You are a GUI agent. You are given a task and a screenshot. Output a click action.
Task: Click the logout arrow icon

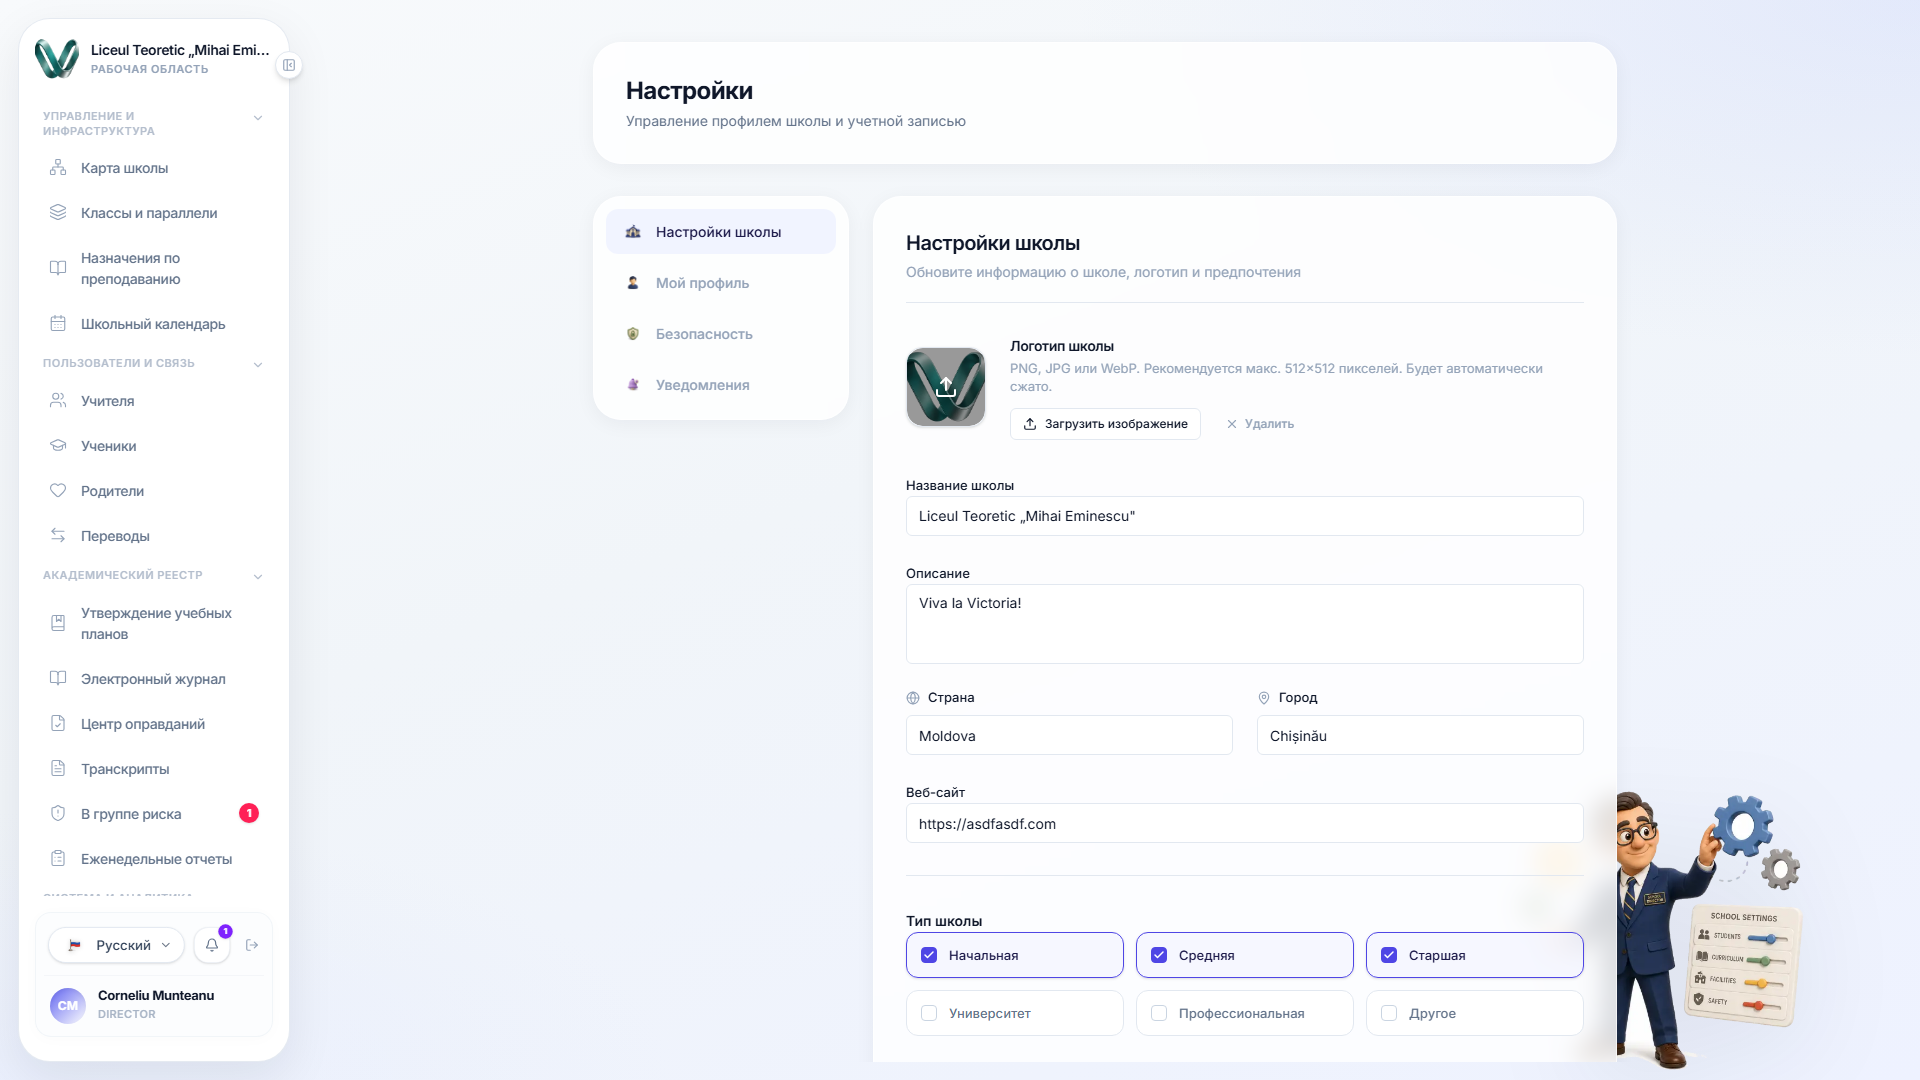point(252,945)
